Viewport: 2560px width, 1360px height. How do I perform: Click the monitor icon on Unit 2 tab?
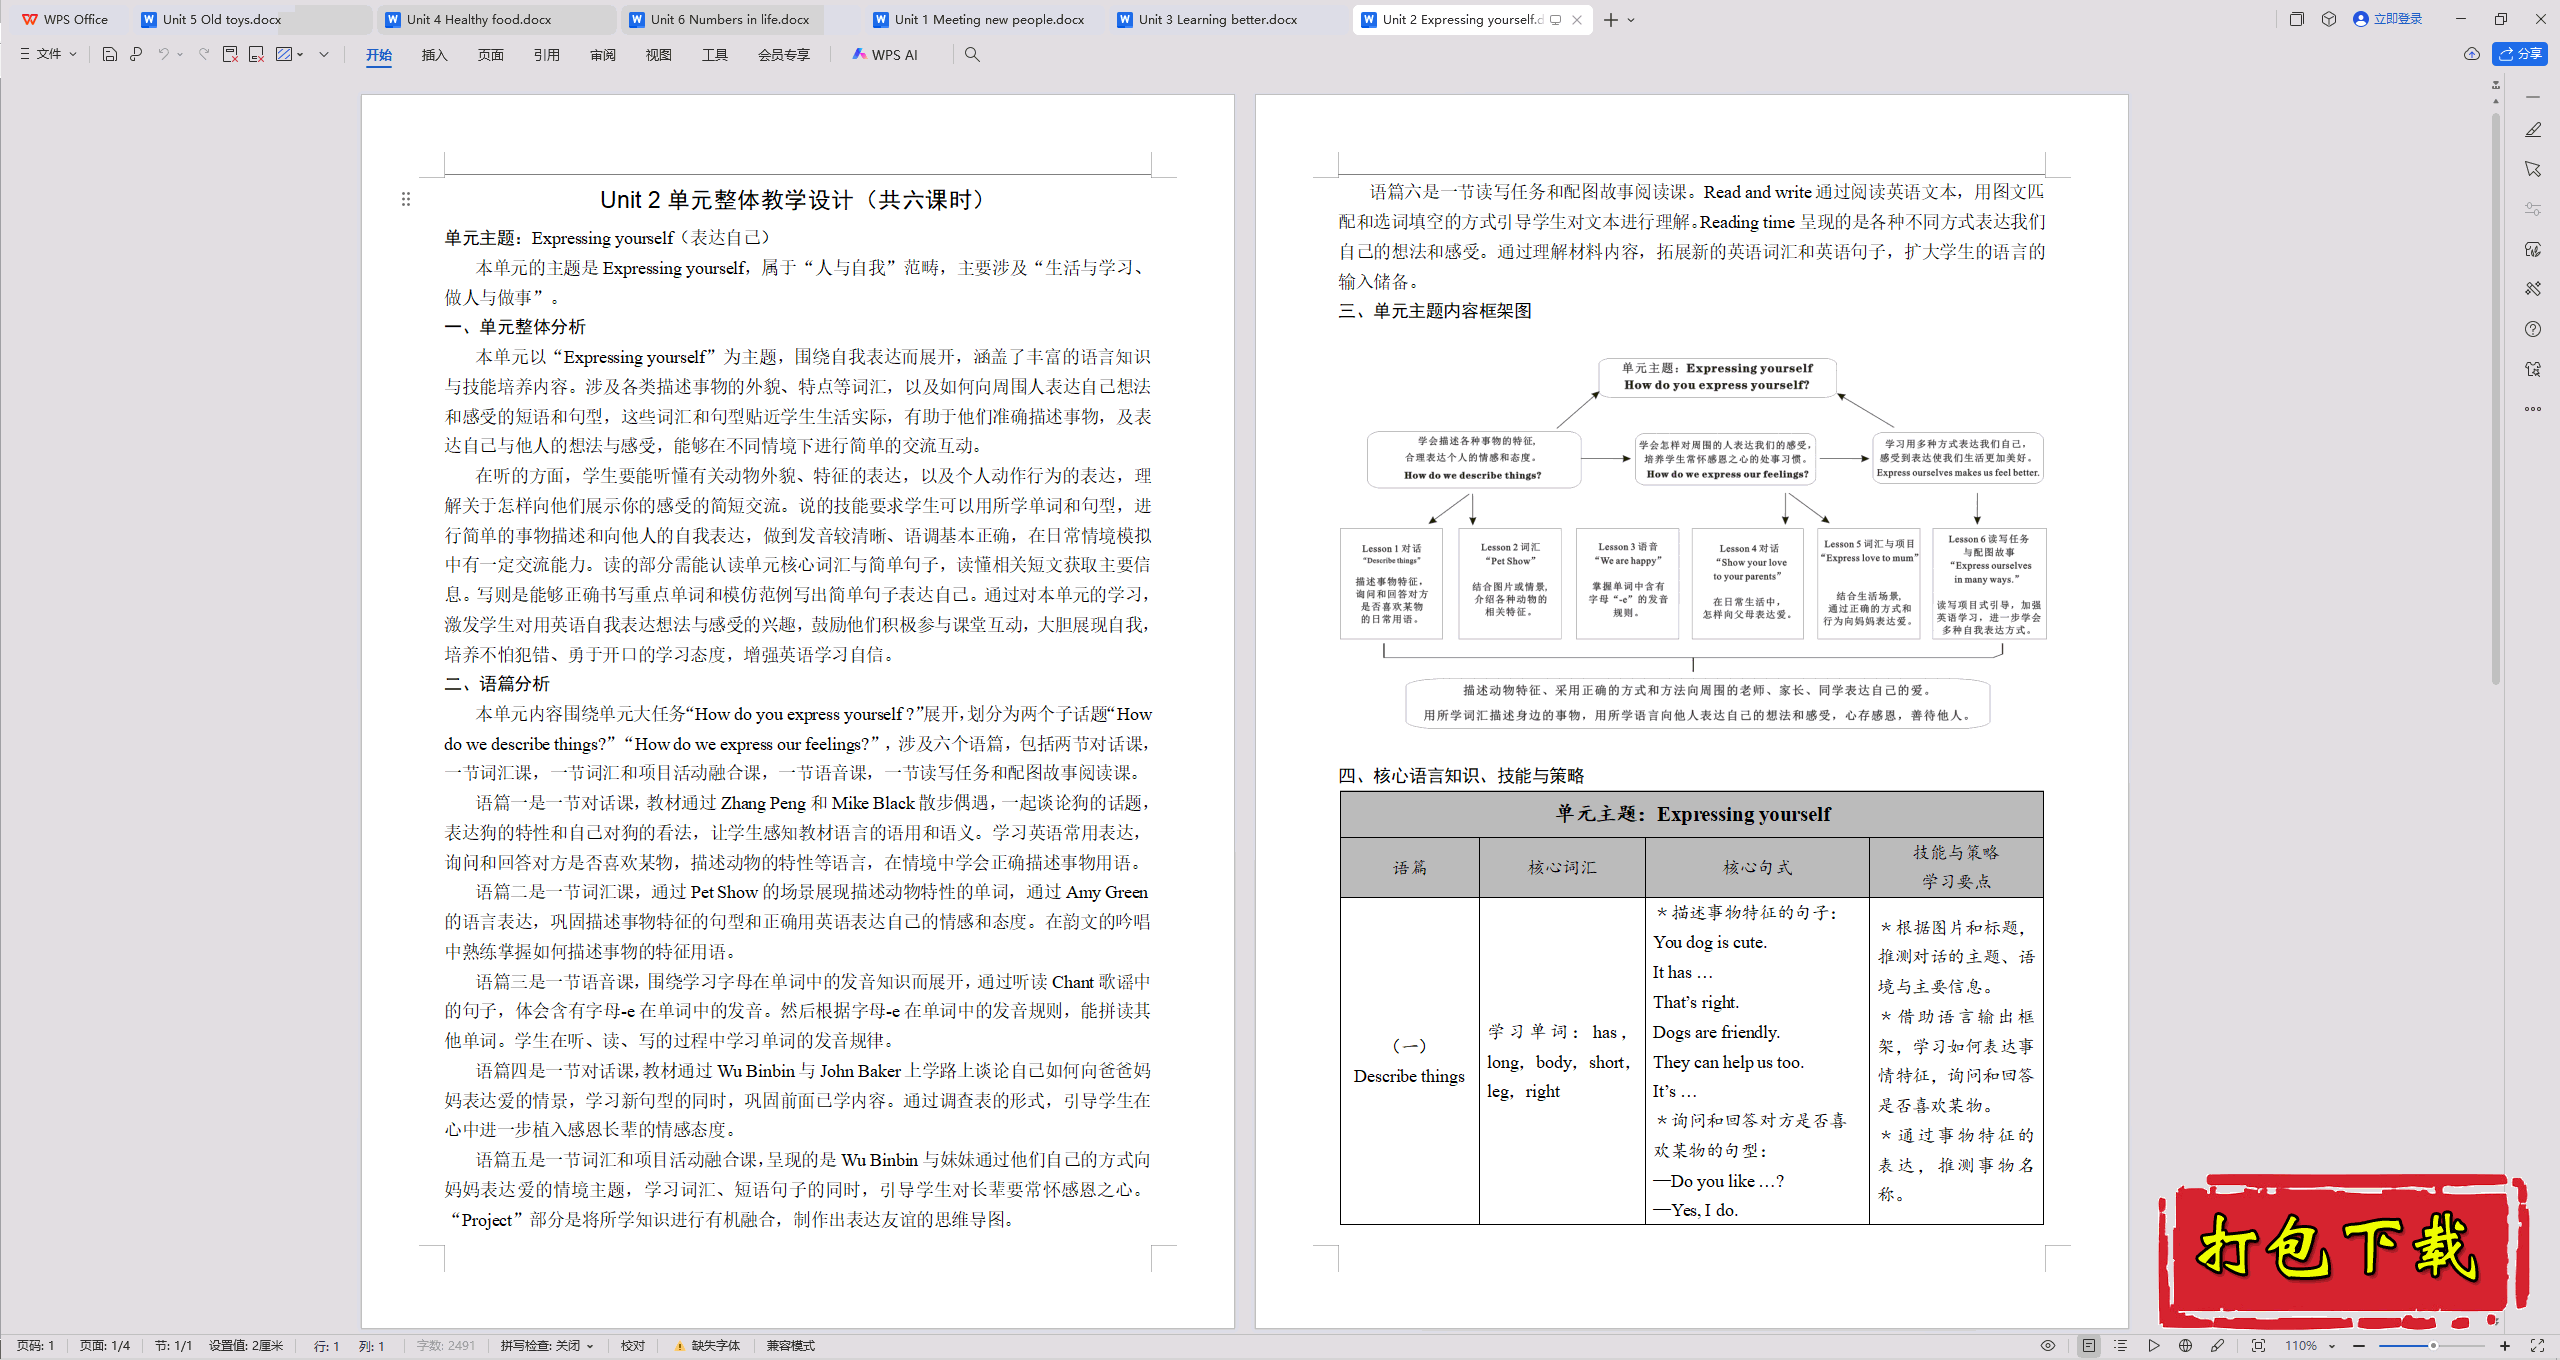click(x=1556, y=19)
